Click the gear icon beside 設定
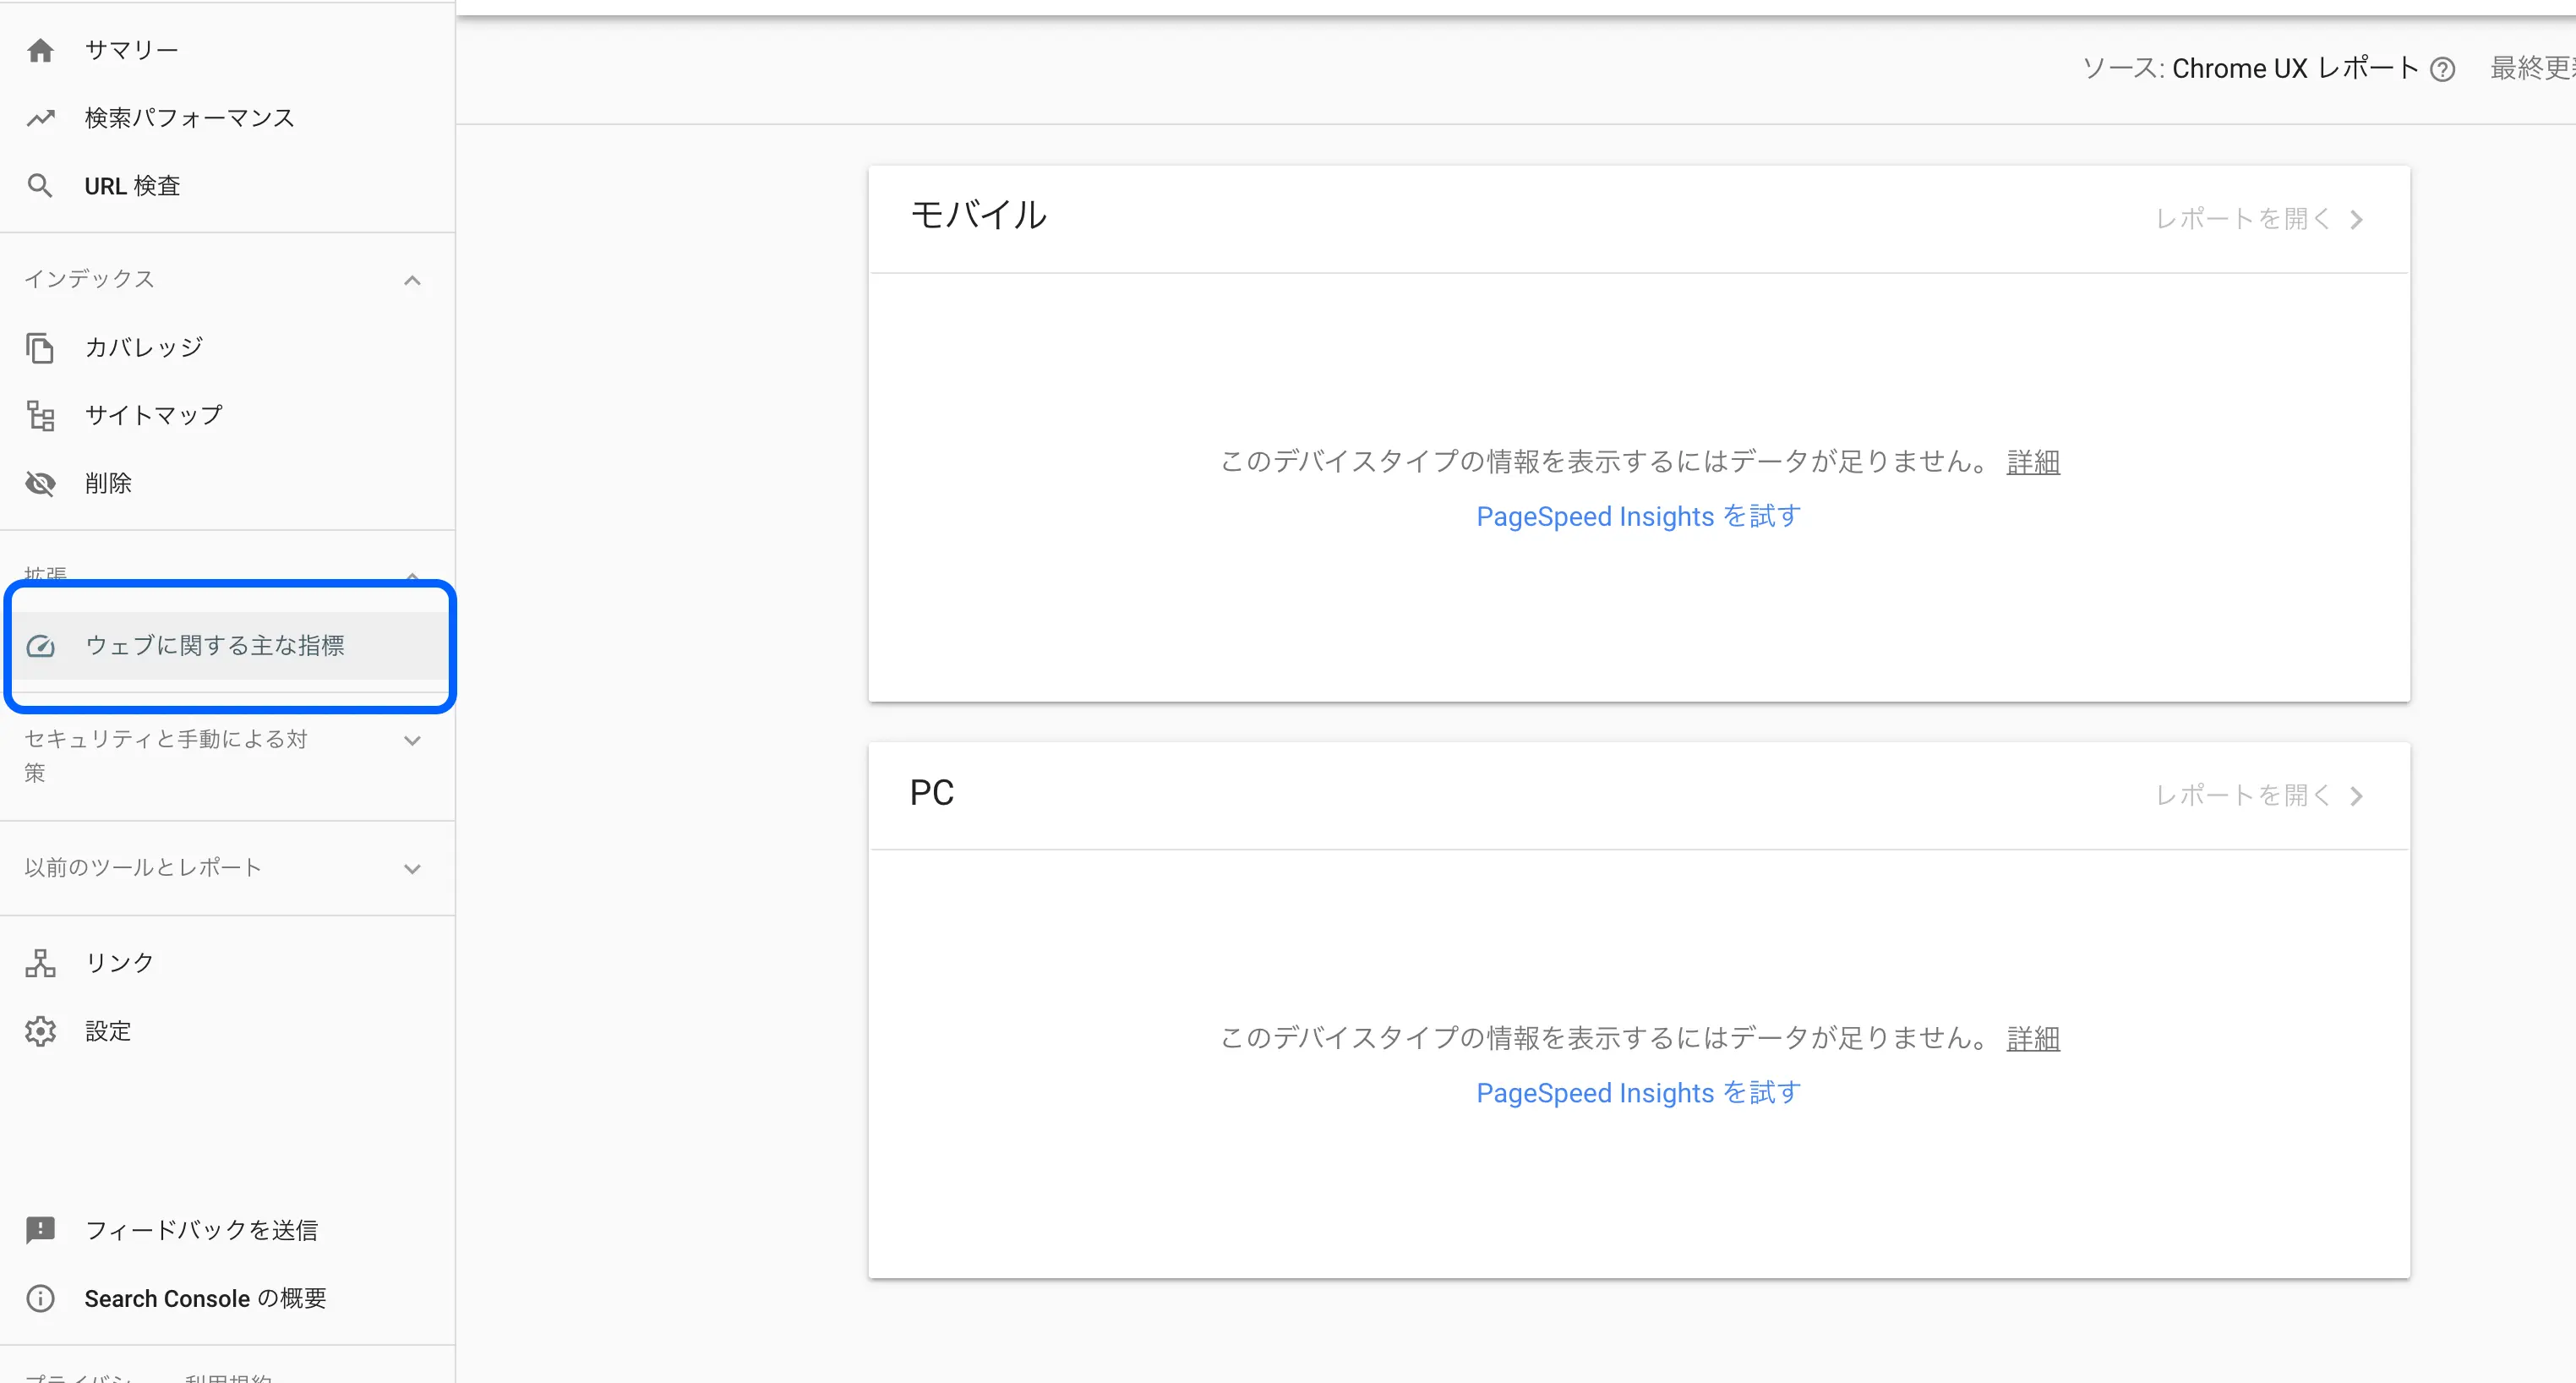 coord(40,1031)
